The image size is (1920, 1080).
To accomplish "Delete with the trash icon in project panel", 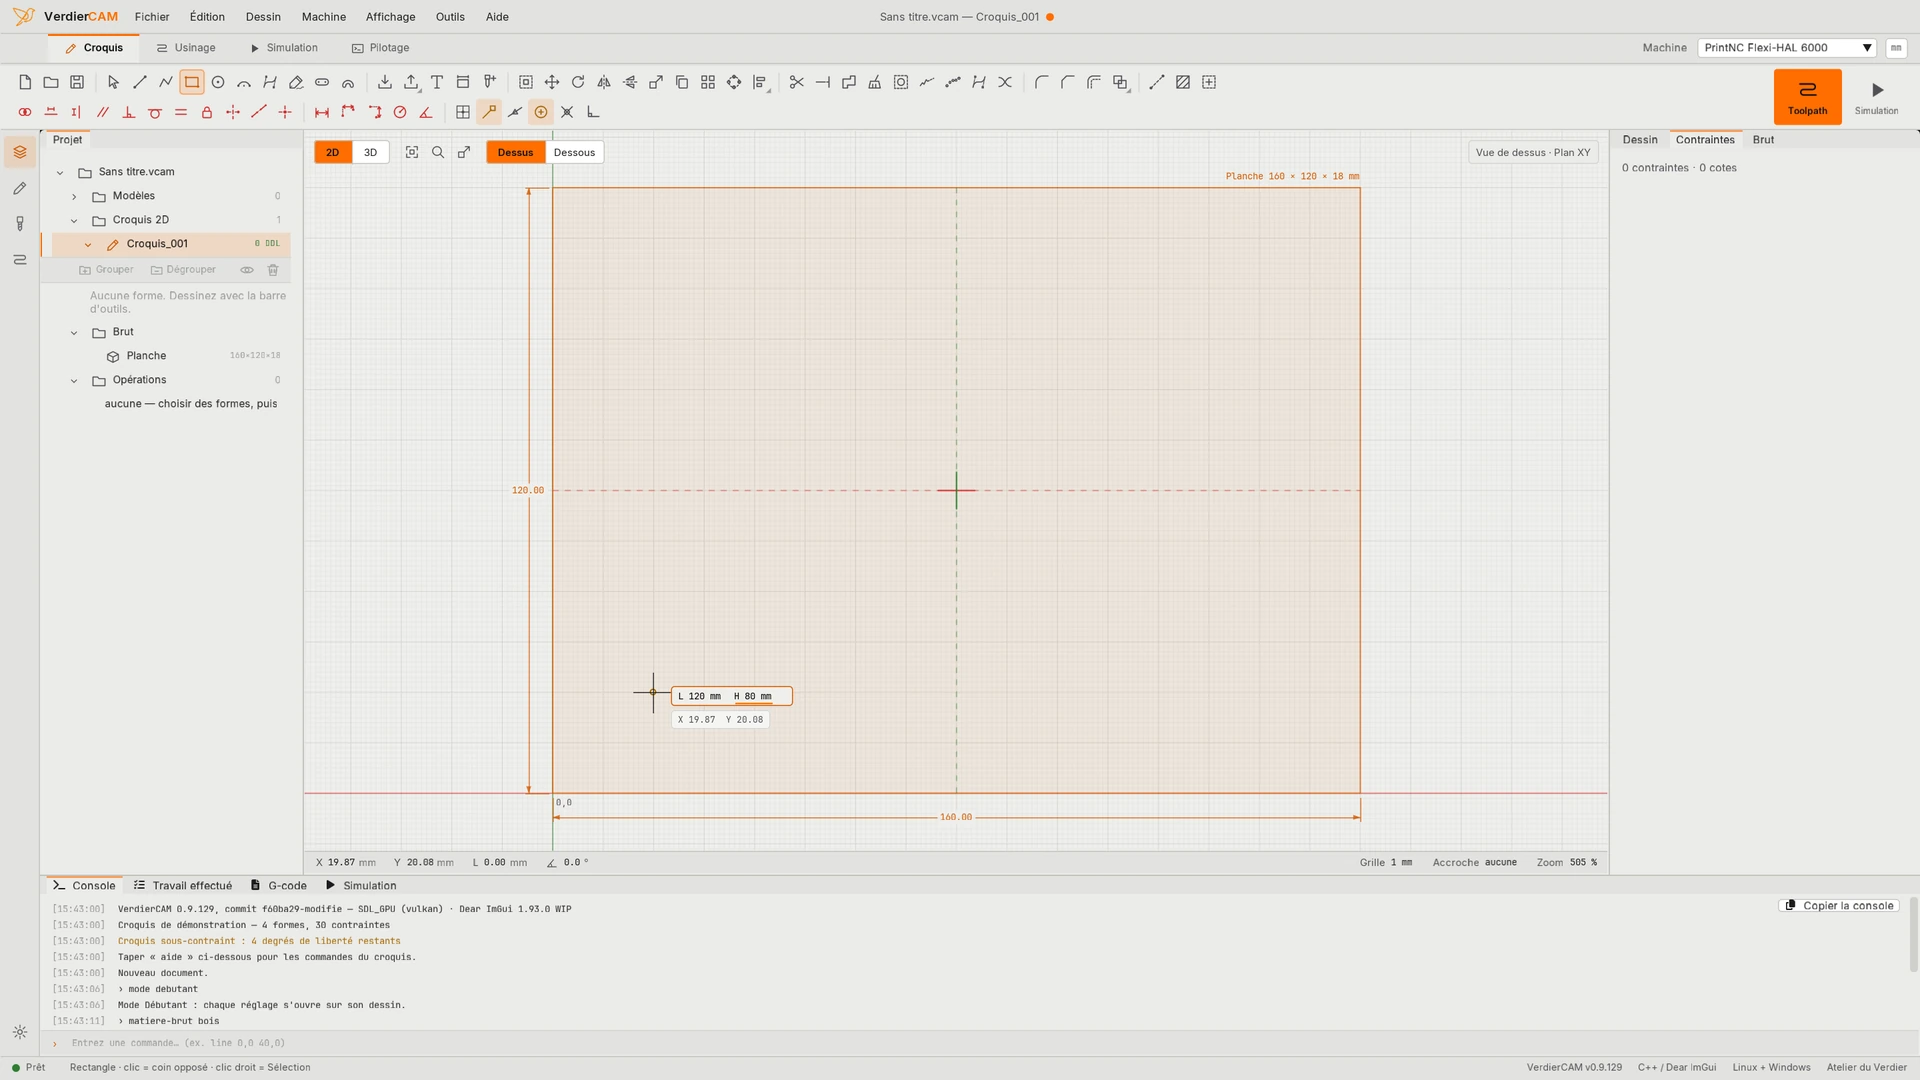I will [273, 270].
